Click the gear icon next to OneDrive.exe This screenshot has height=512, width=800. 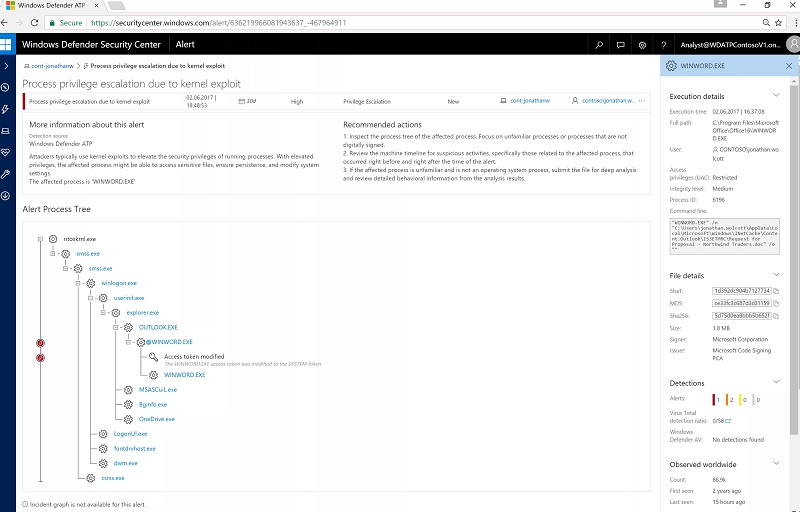(128, 419)
